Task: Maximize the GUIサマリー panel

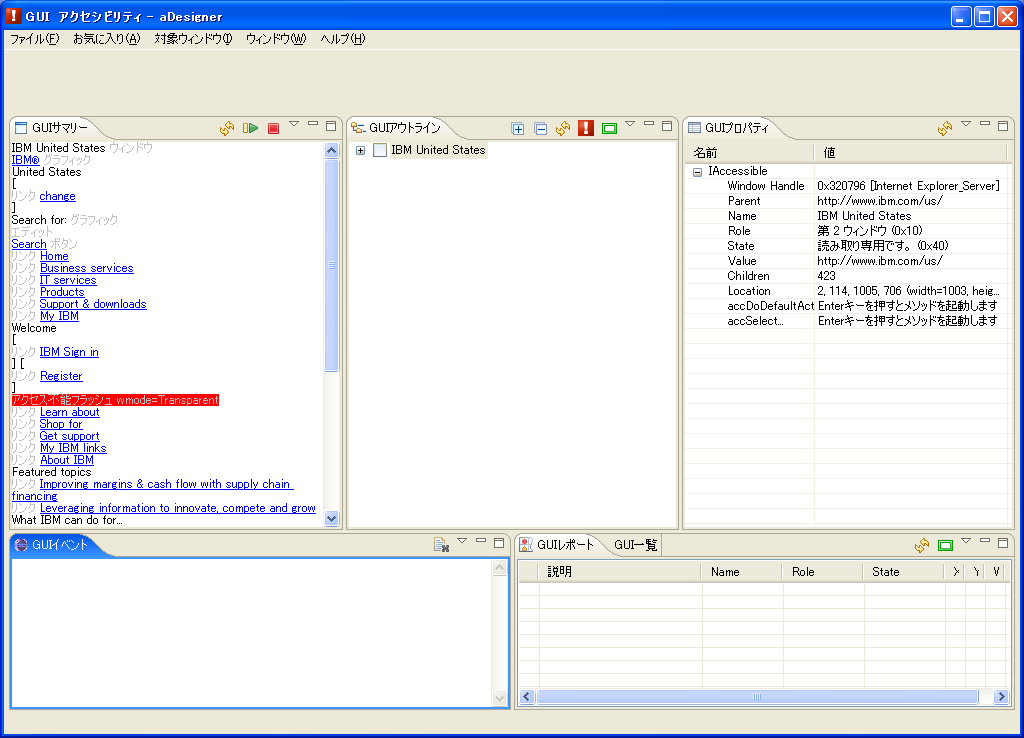Action: pos(331,125)
